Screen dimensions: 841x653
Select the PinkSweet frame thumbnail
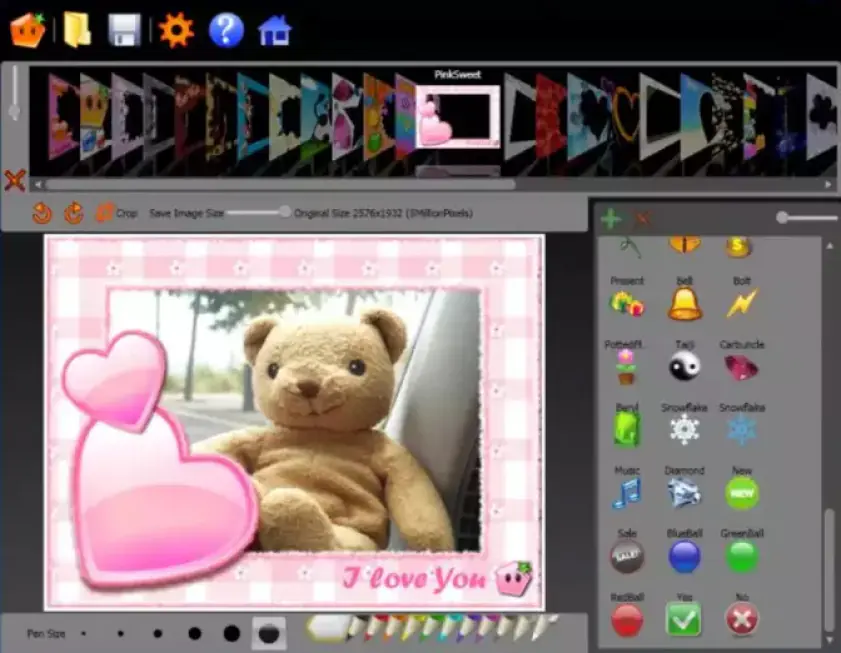pos(457,118)
